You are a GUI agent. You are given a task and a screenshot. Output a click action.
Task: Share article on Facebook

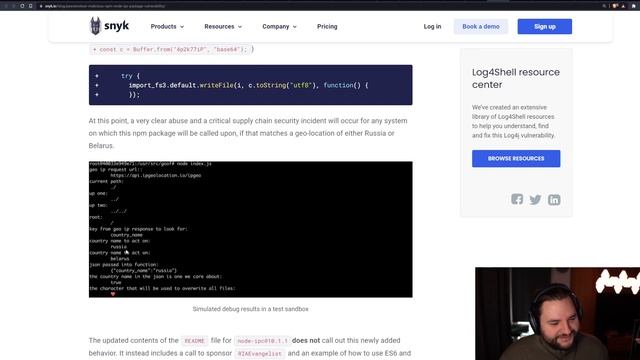[x=517, y=199]
